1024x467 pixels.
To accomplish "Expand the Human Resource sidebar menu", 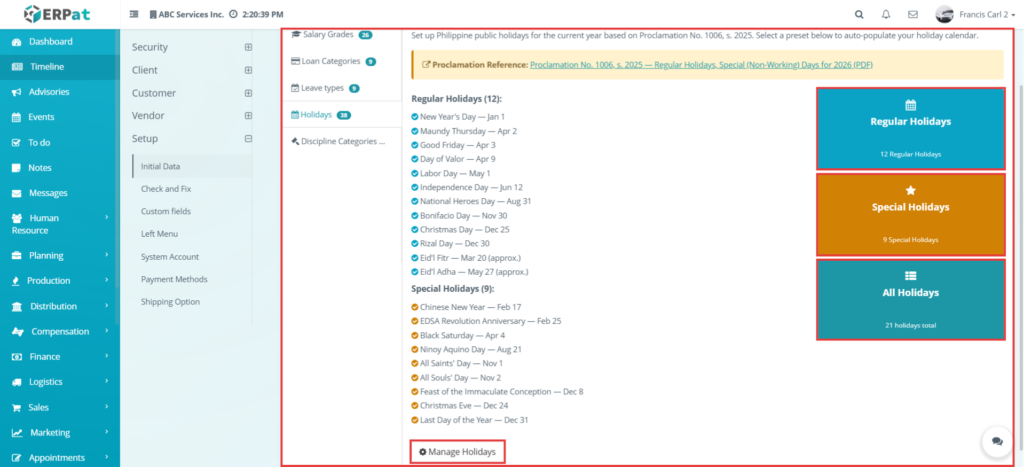I will 60,224.
